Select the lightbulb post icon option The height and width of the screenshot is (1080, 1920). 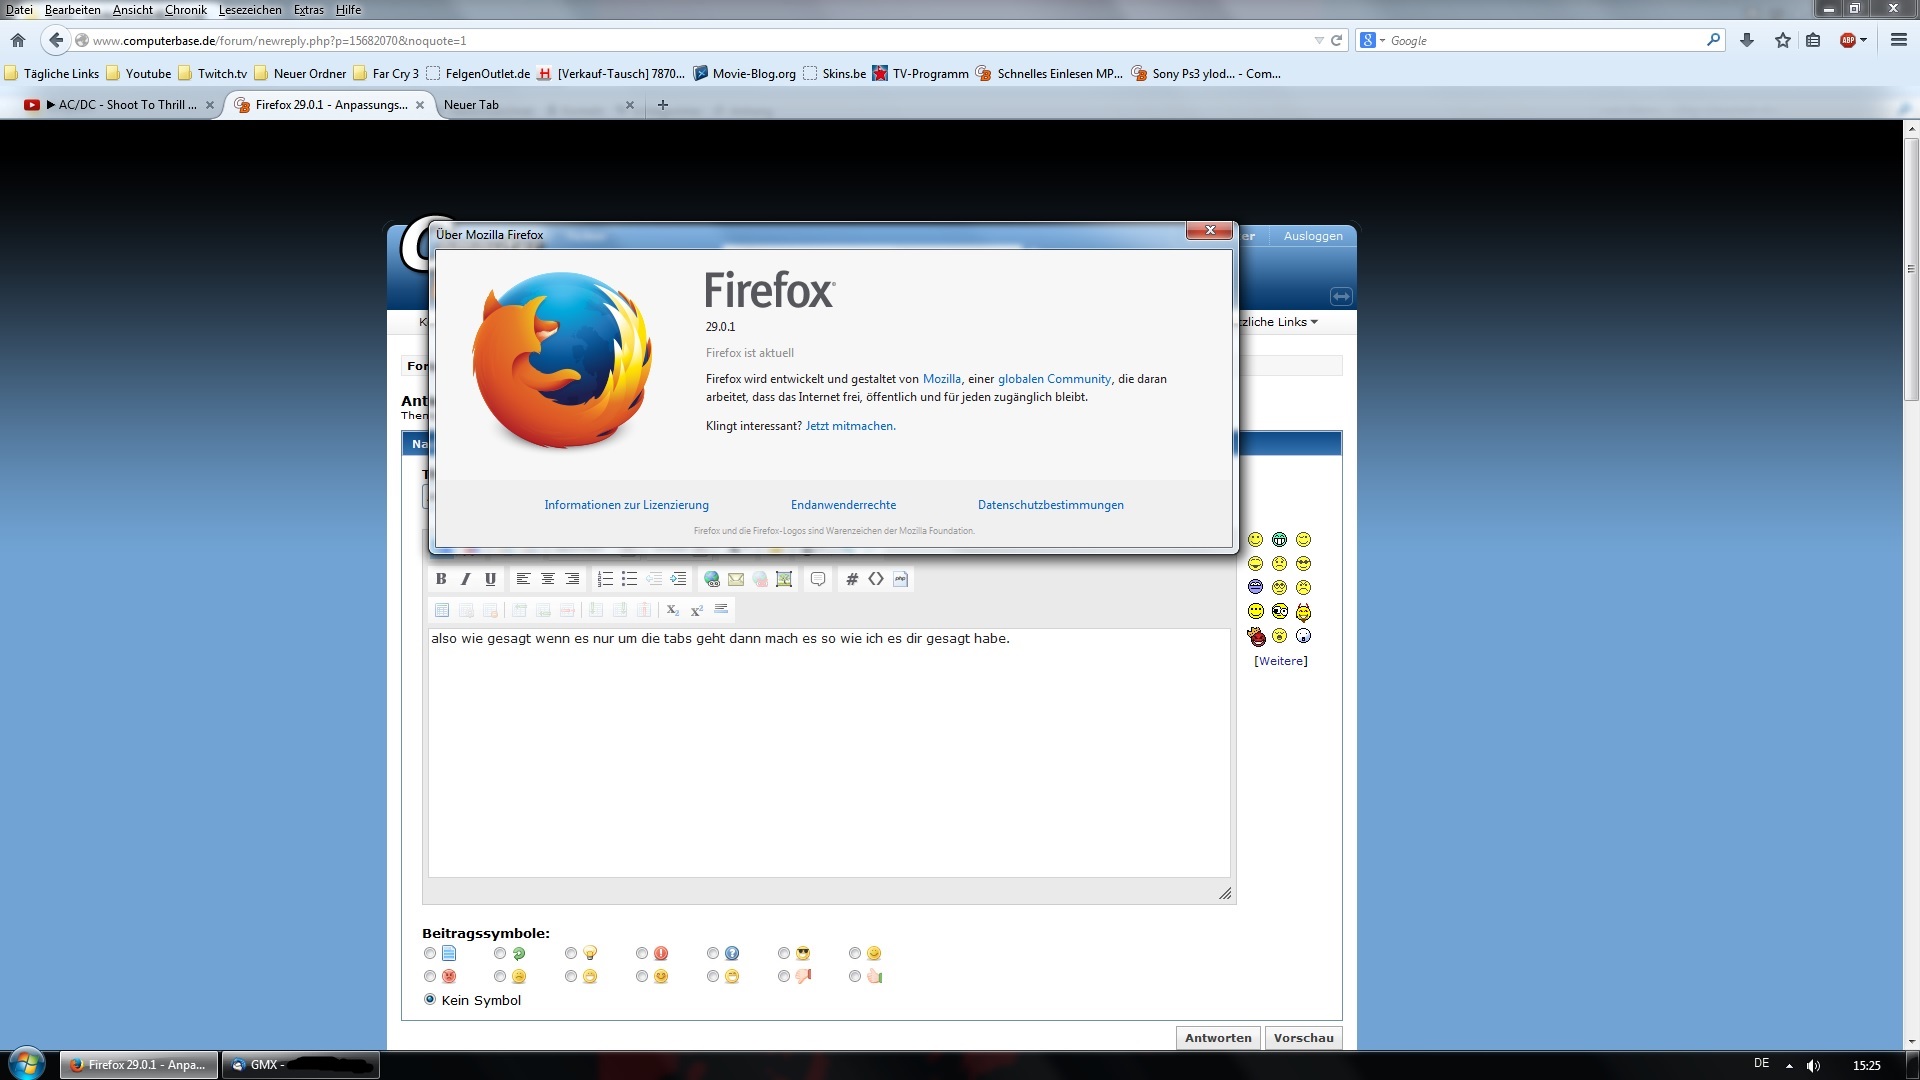click(571, 954)
